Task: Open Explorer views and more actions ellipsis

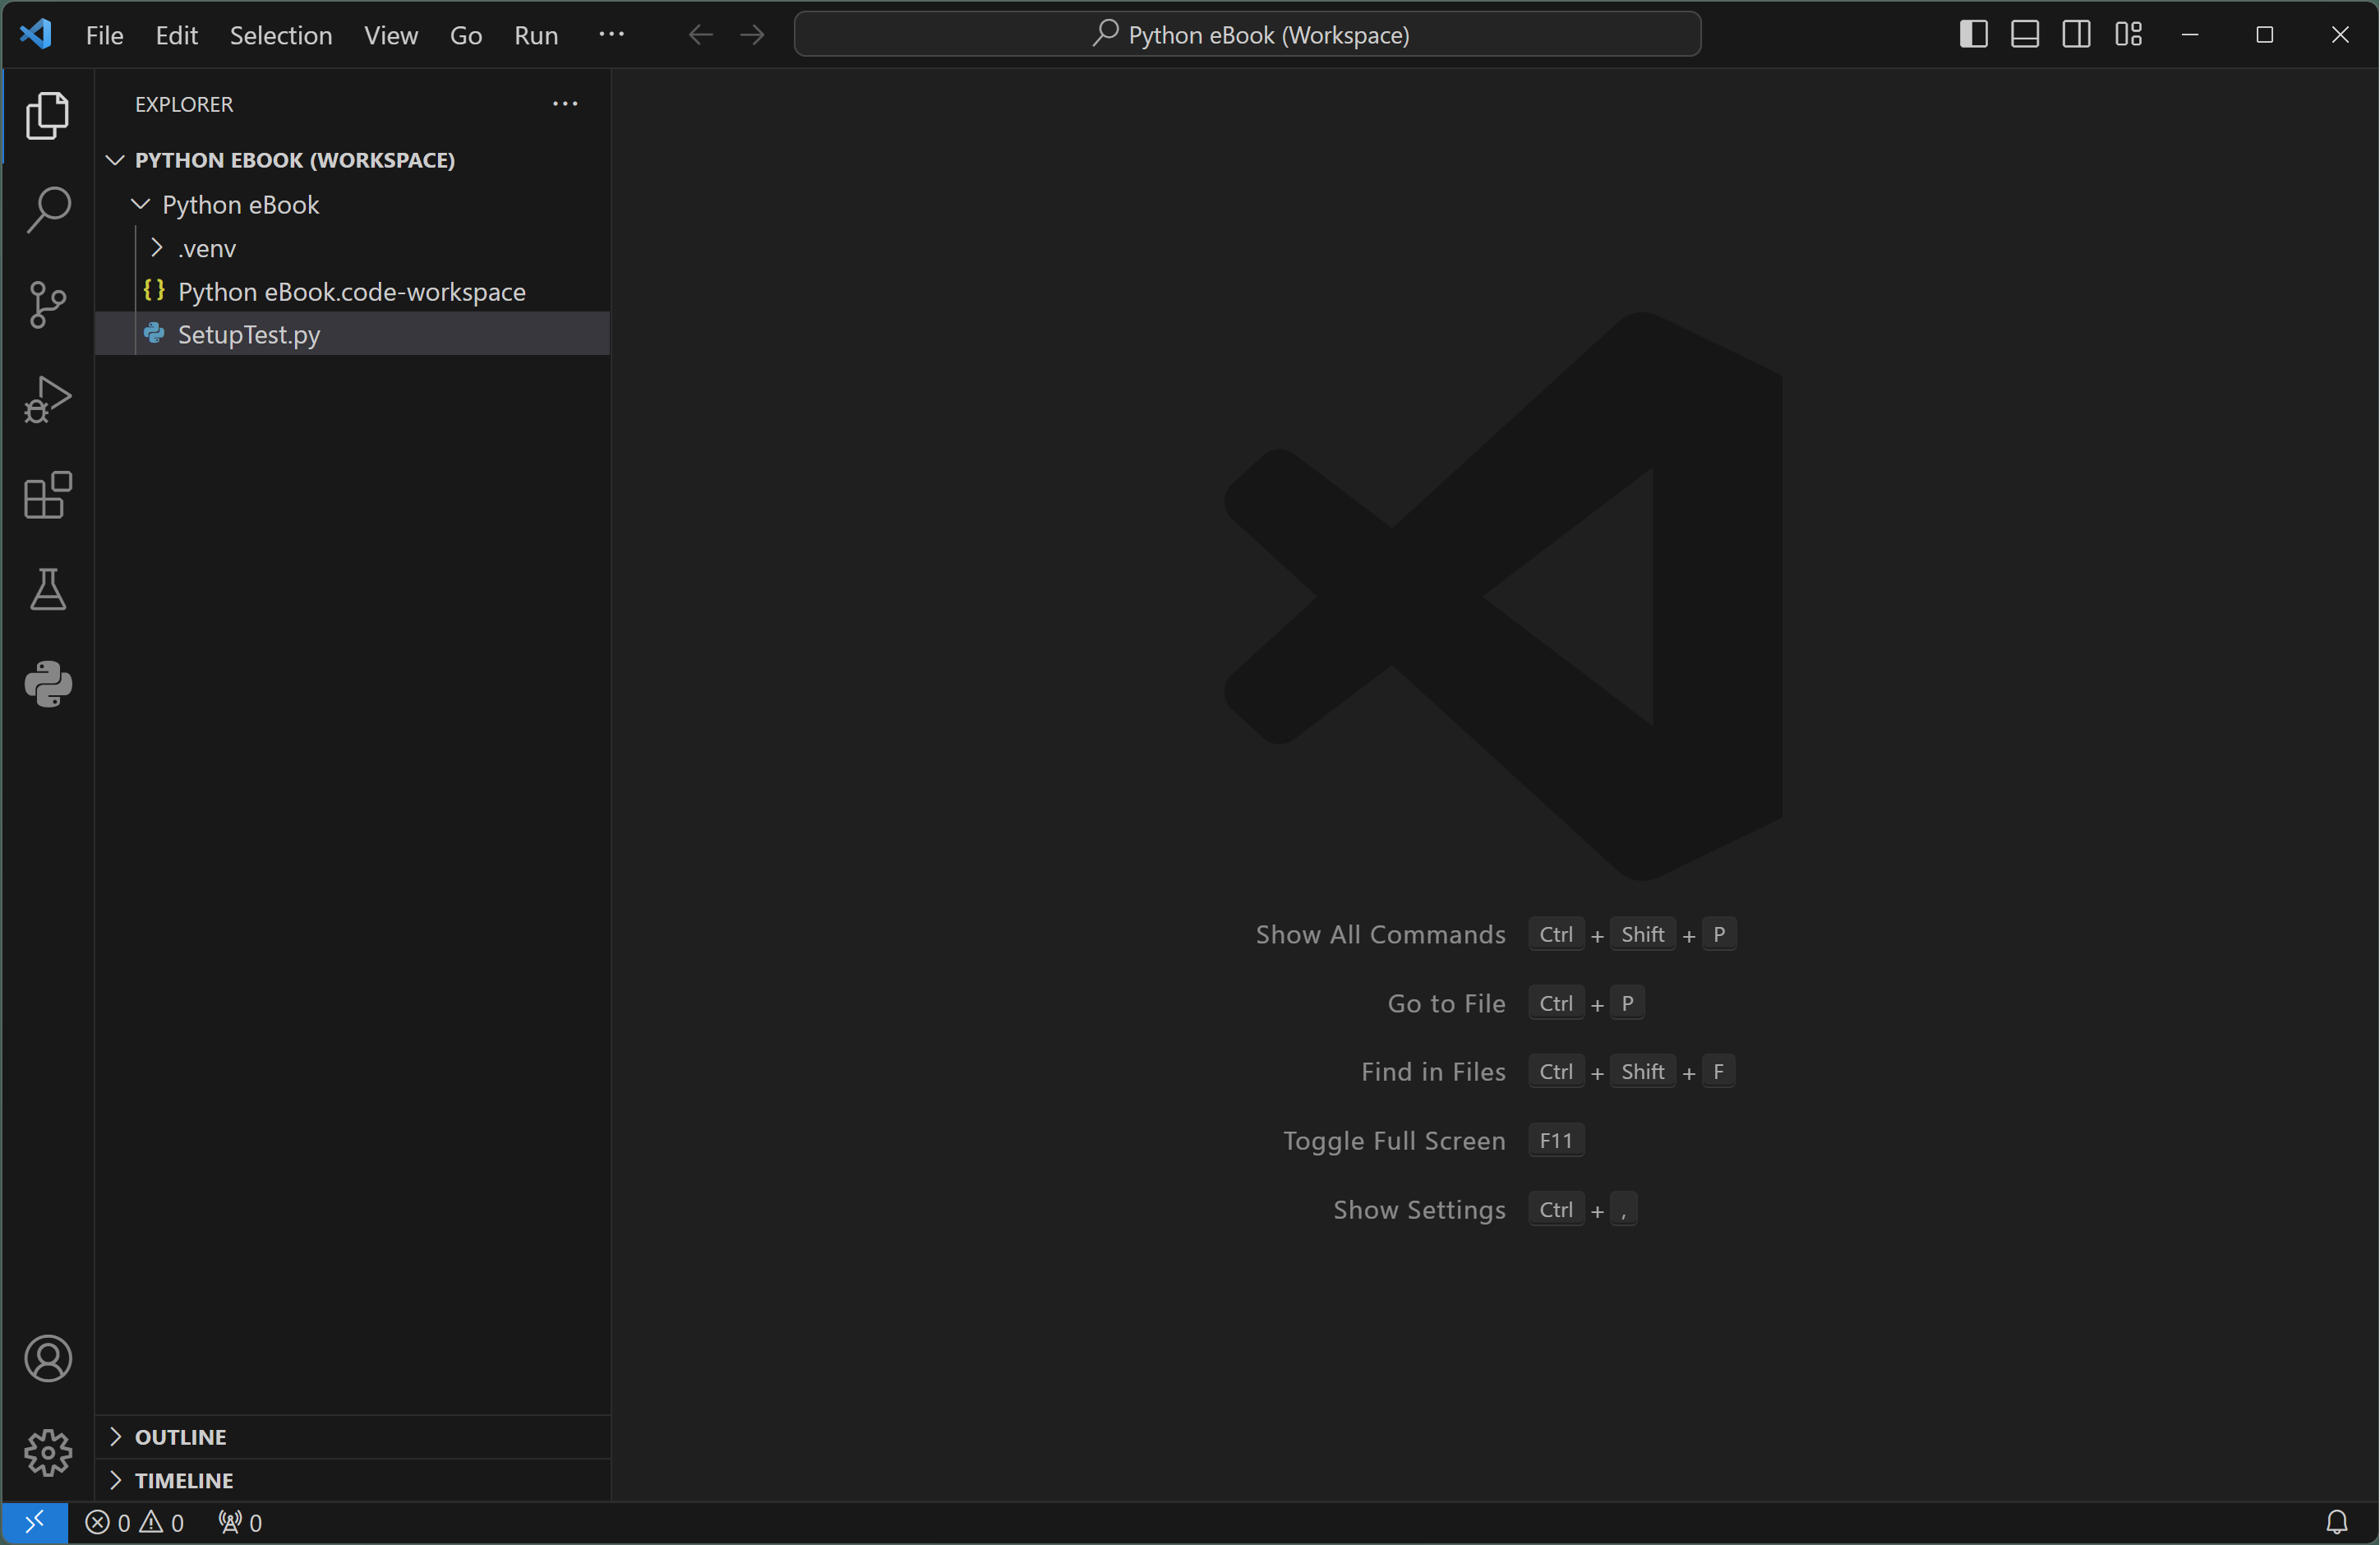Action: (x=565, y=104)
